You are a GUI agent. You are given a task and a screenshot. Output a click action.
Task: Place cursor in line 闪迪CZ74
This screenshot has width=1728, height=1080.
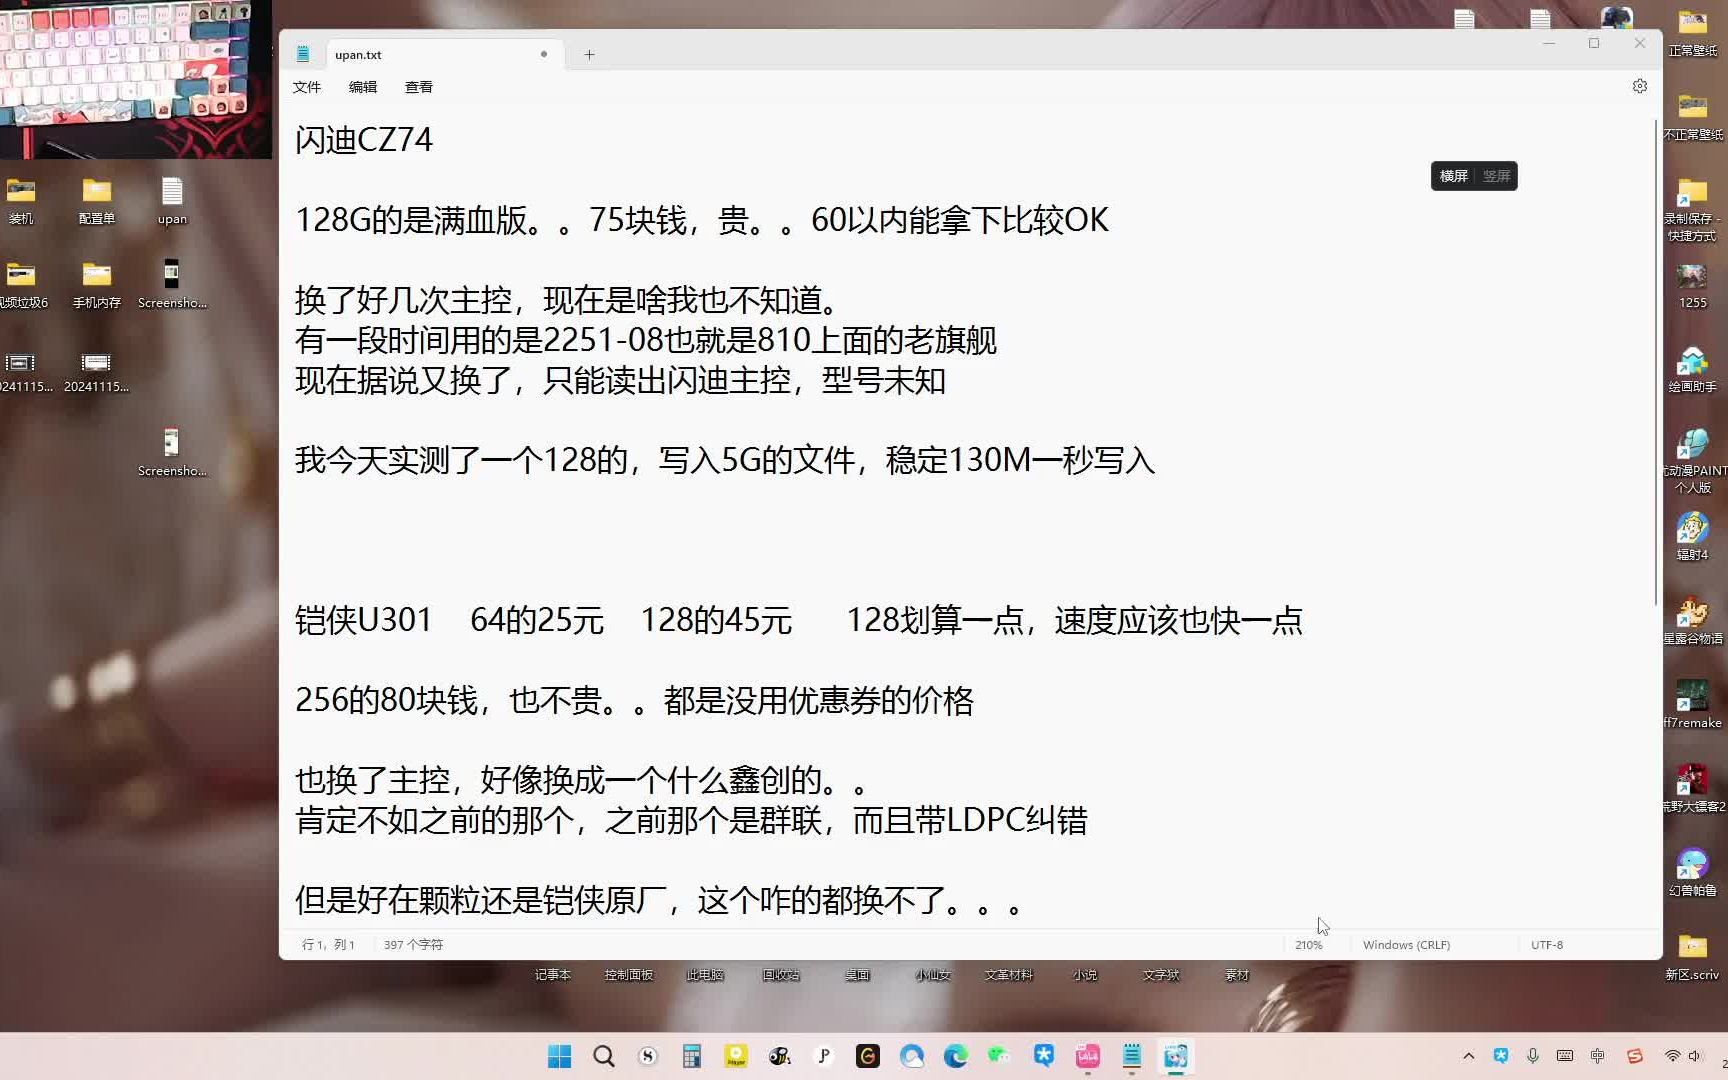click(x=364, y=140)
